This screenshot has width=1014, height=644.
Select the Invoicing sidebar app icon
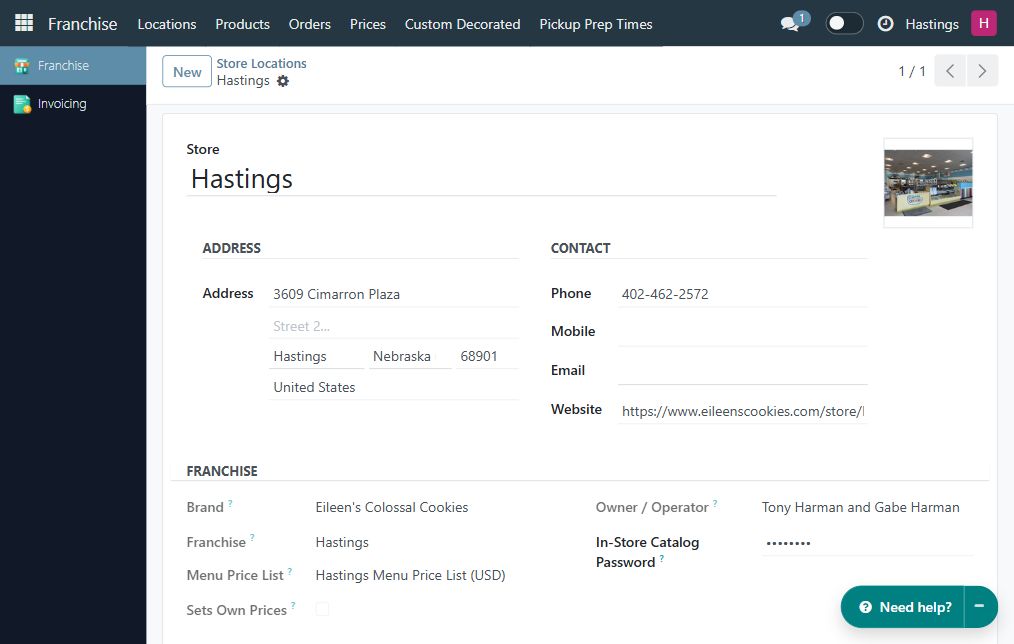point(22,103)
